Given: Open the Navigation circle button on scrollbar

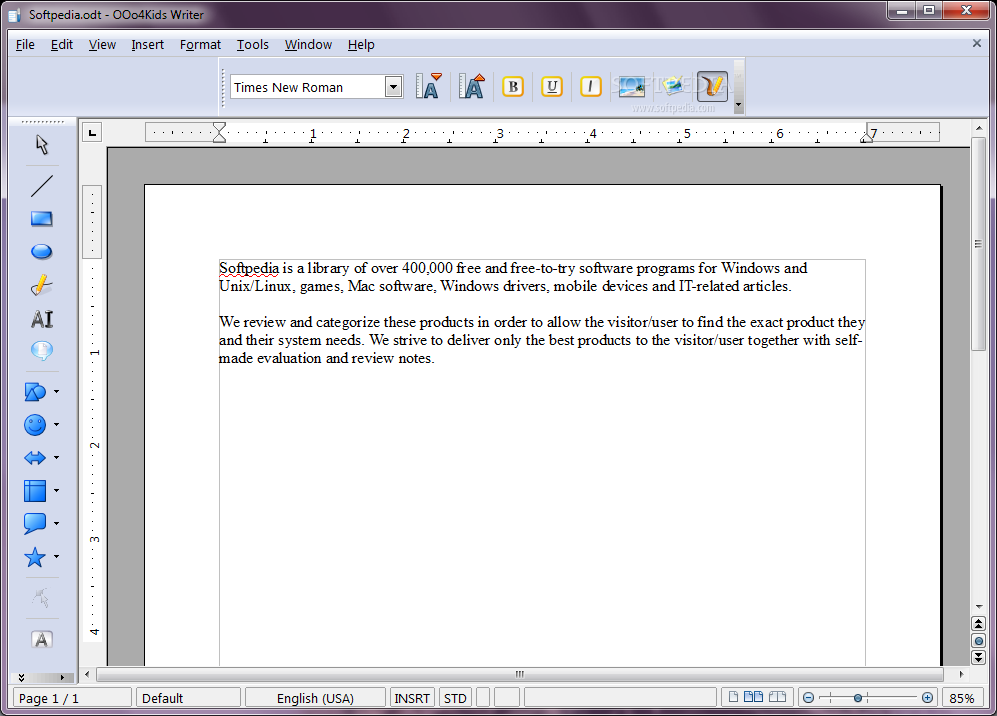Looking at the screenshot, I should (979, 641).
